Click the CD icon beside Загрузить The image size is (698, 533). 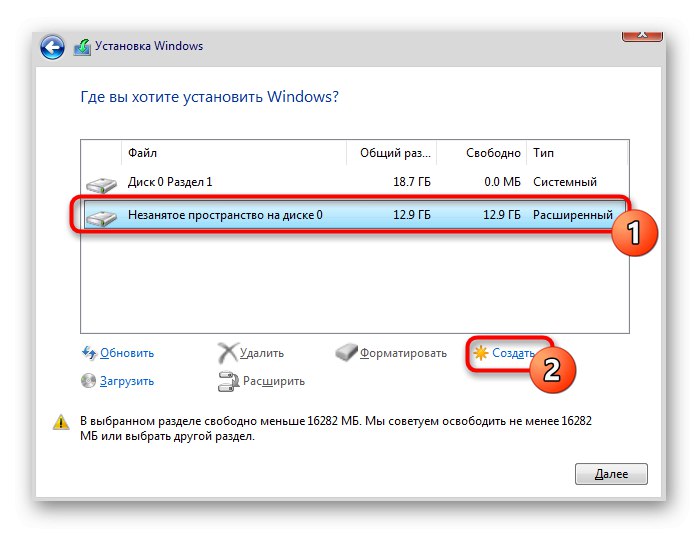[x=88, y=381]
